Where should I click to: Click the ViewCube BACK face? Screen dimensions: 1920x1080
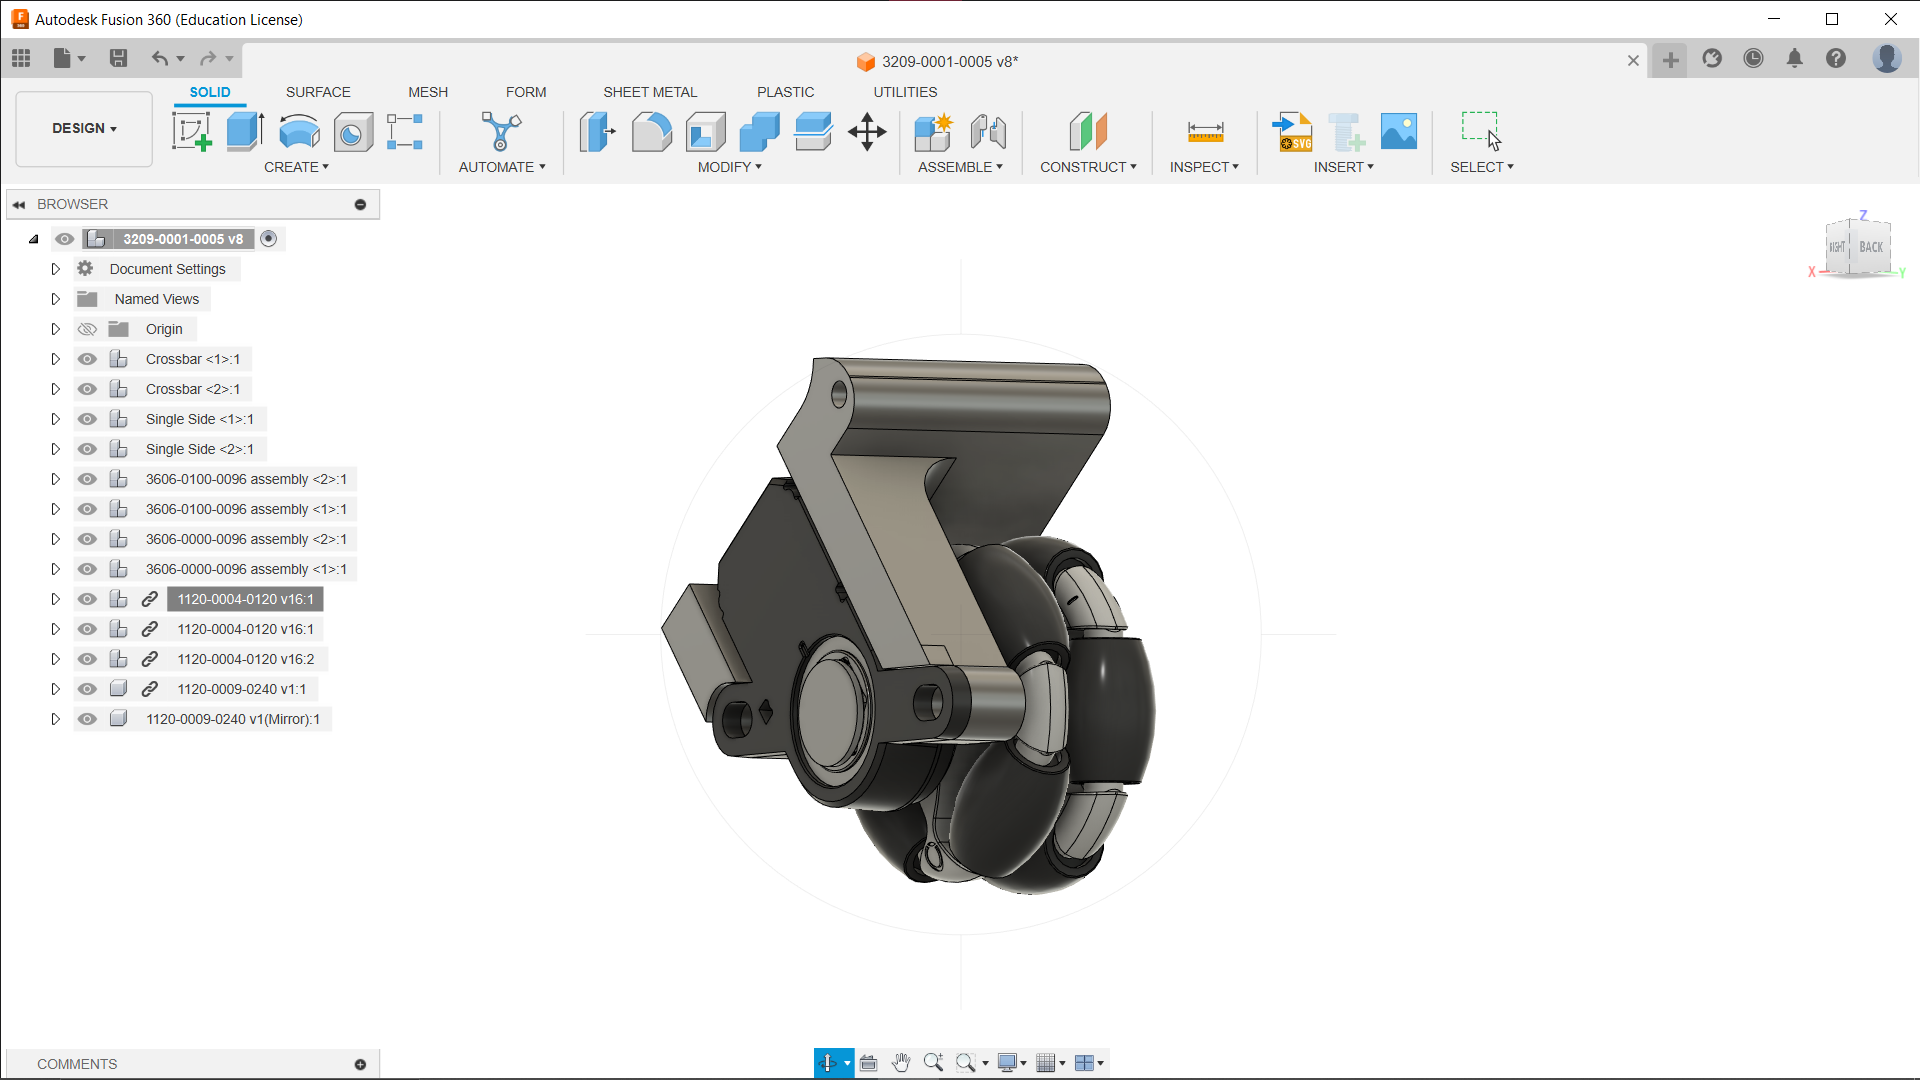pos(1871,247)
